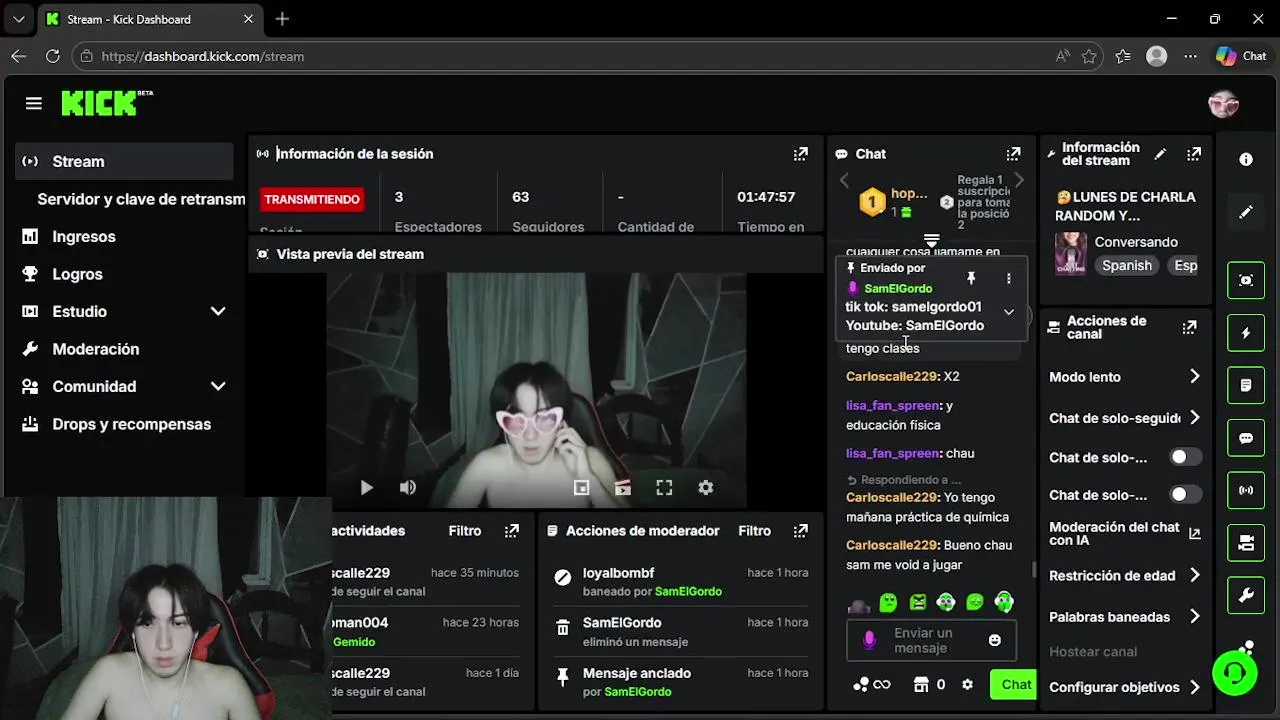
Task: Toggle the first Chat de solo-... switch
Action: [1186, 457]
